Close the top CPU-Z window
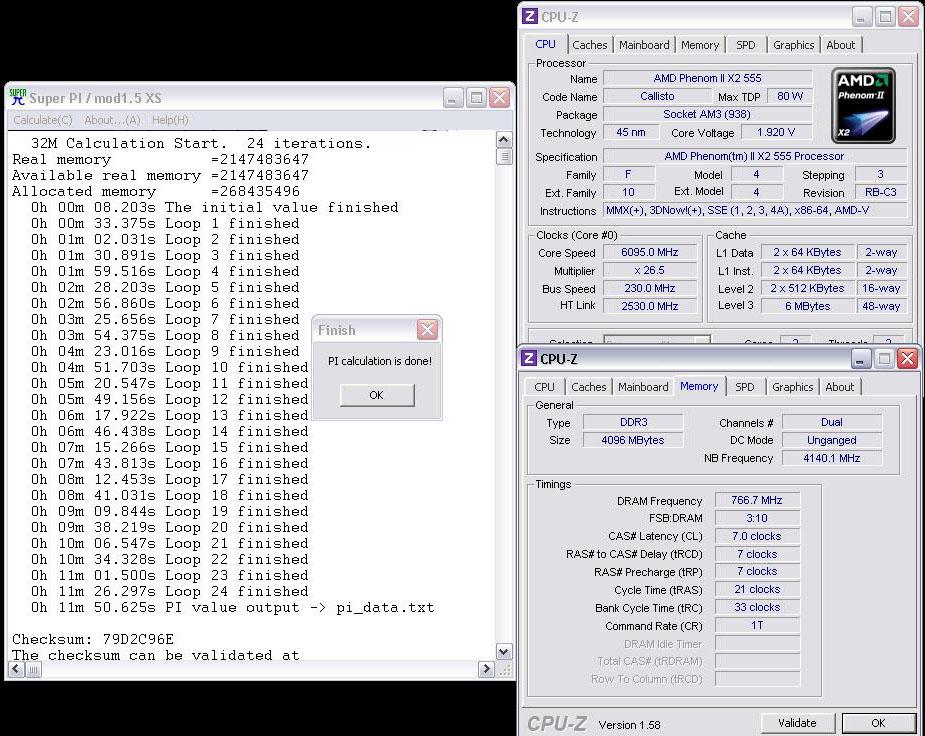925x736 pixels. click(908, 17)
